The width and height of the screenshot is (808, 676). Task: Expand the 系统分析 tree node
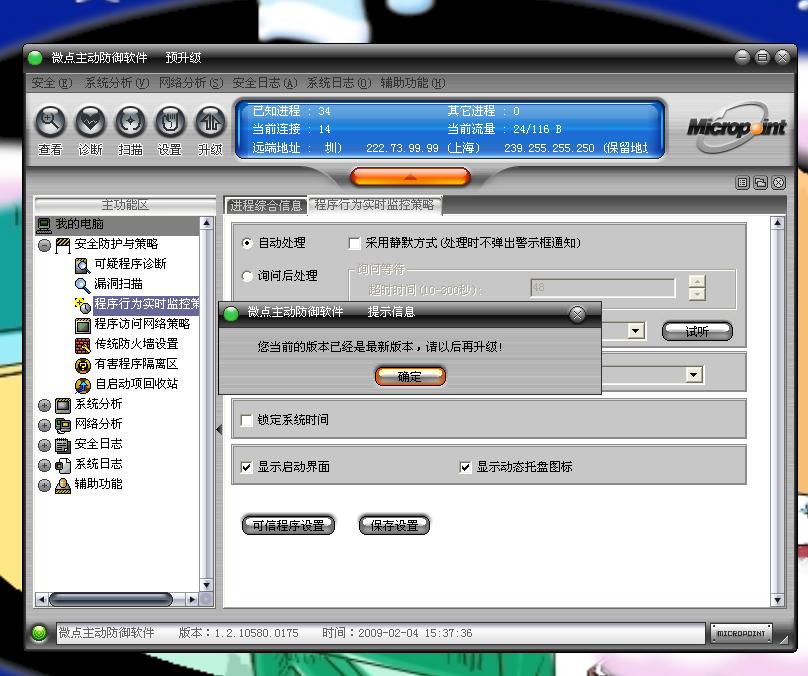point(45,405)
